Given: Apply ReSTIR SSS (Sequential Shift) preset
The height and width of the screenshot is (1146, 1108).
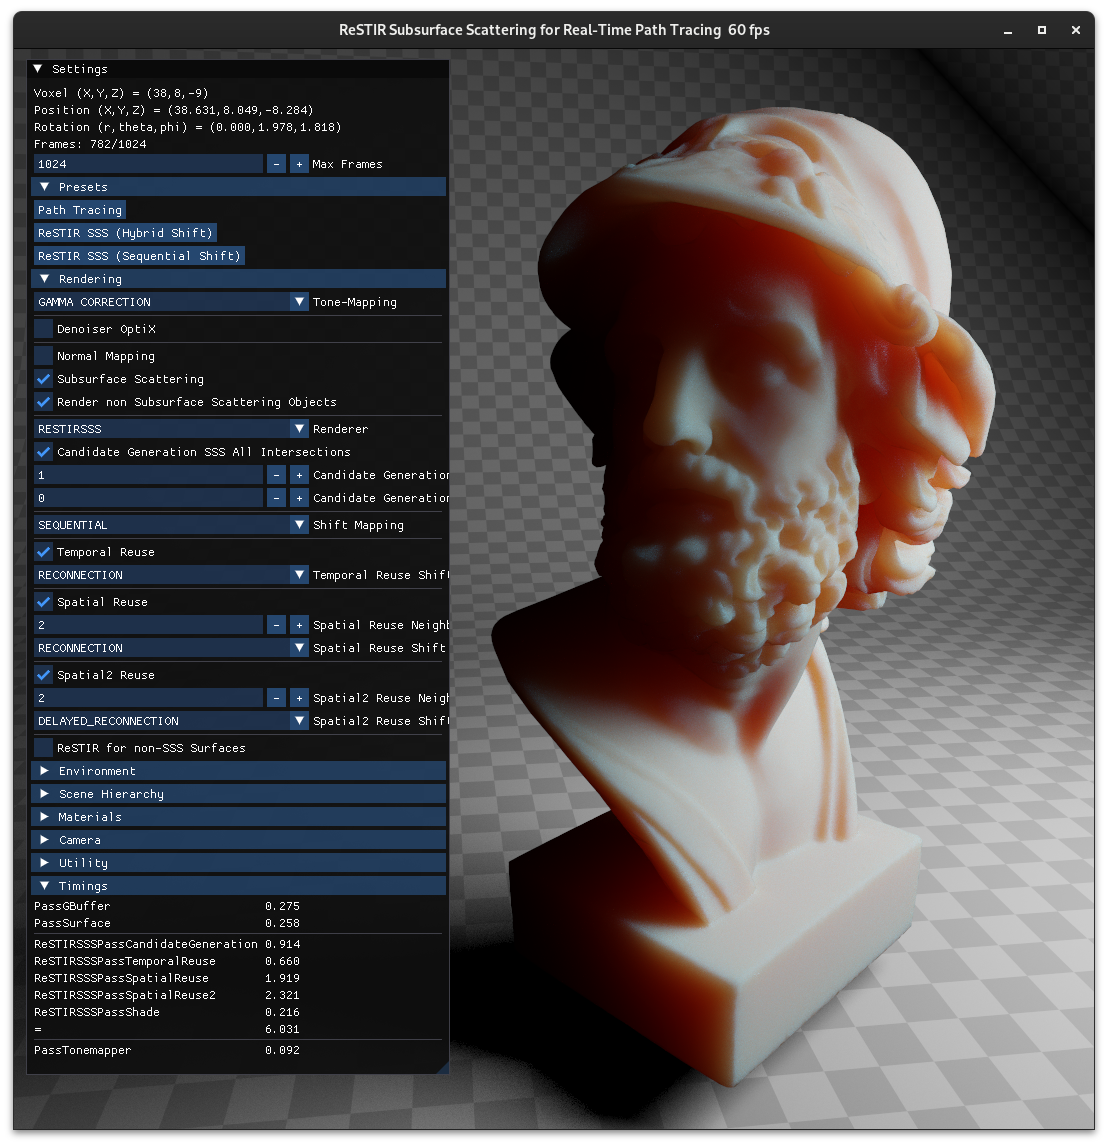Looking at the screenshot, I should pos(139,256).
